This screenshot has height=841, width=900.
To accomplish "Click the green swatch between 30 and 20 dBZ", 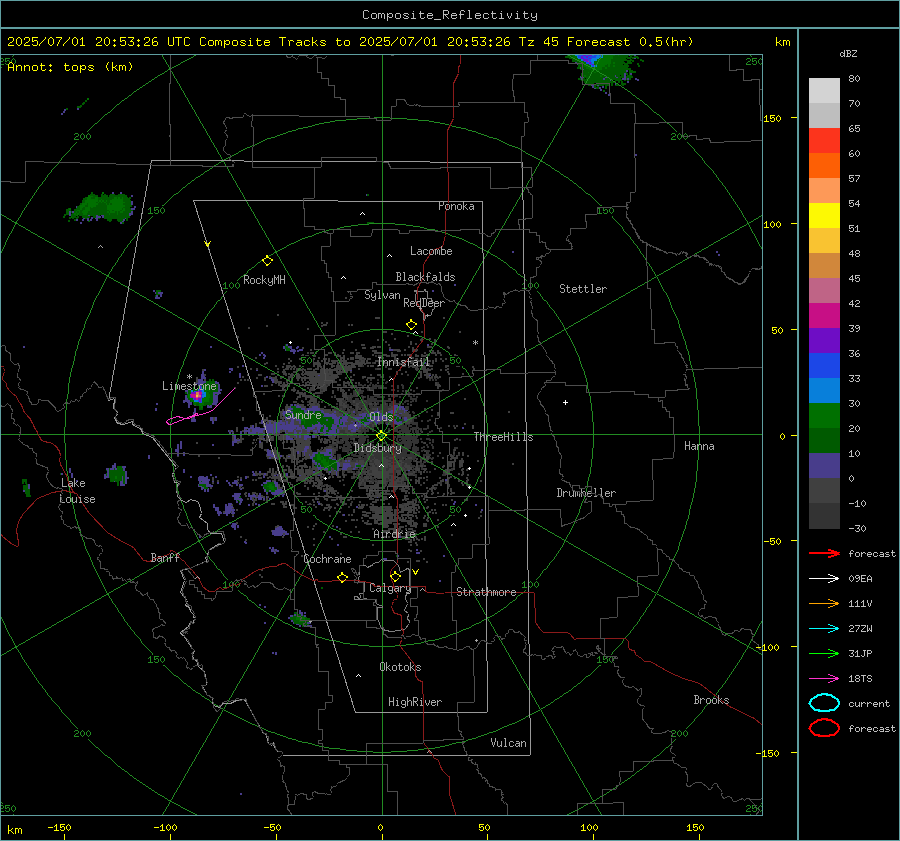I will tap(824, 416).
